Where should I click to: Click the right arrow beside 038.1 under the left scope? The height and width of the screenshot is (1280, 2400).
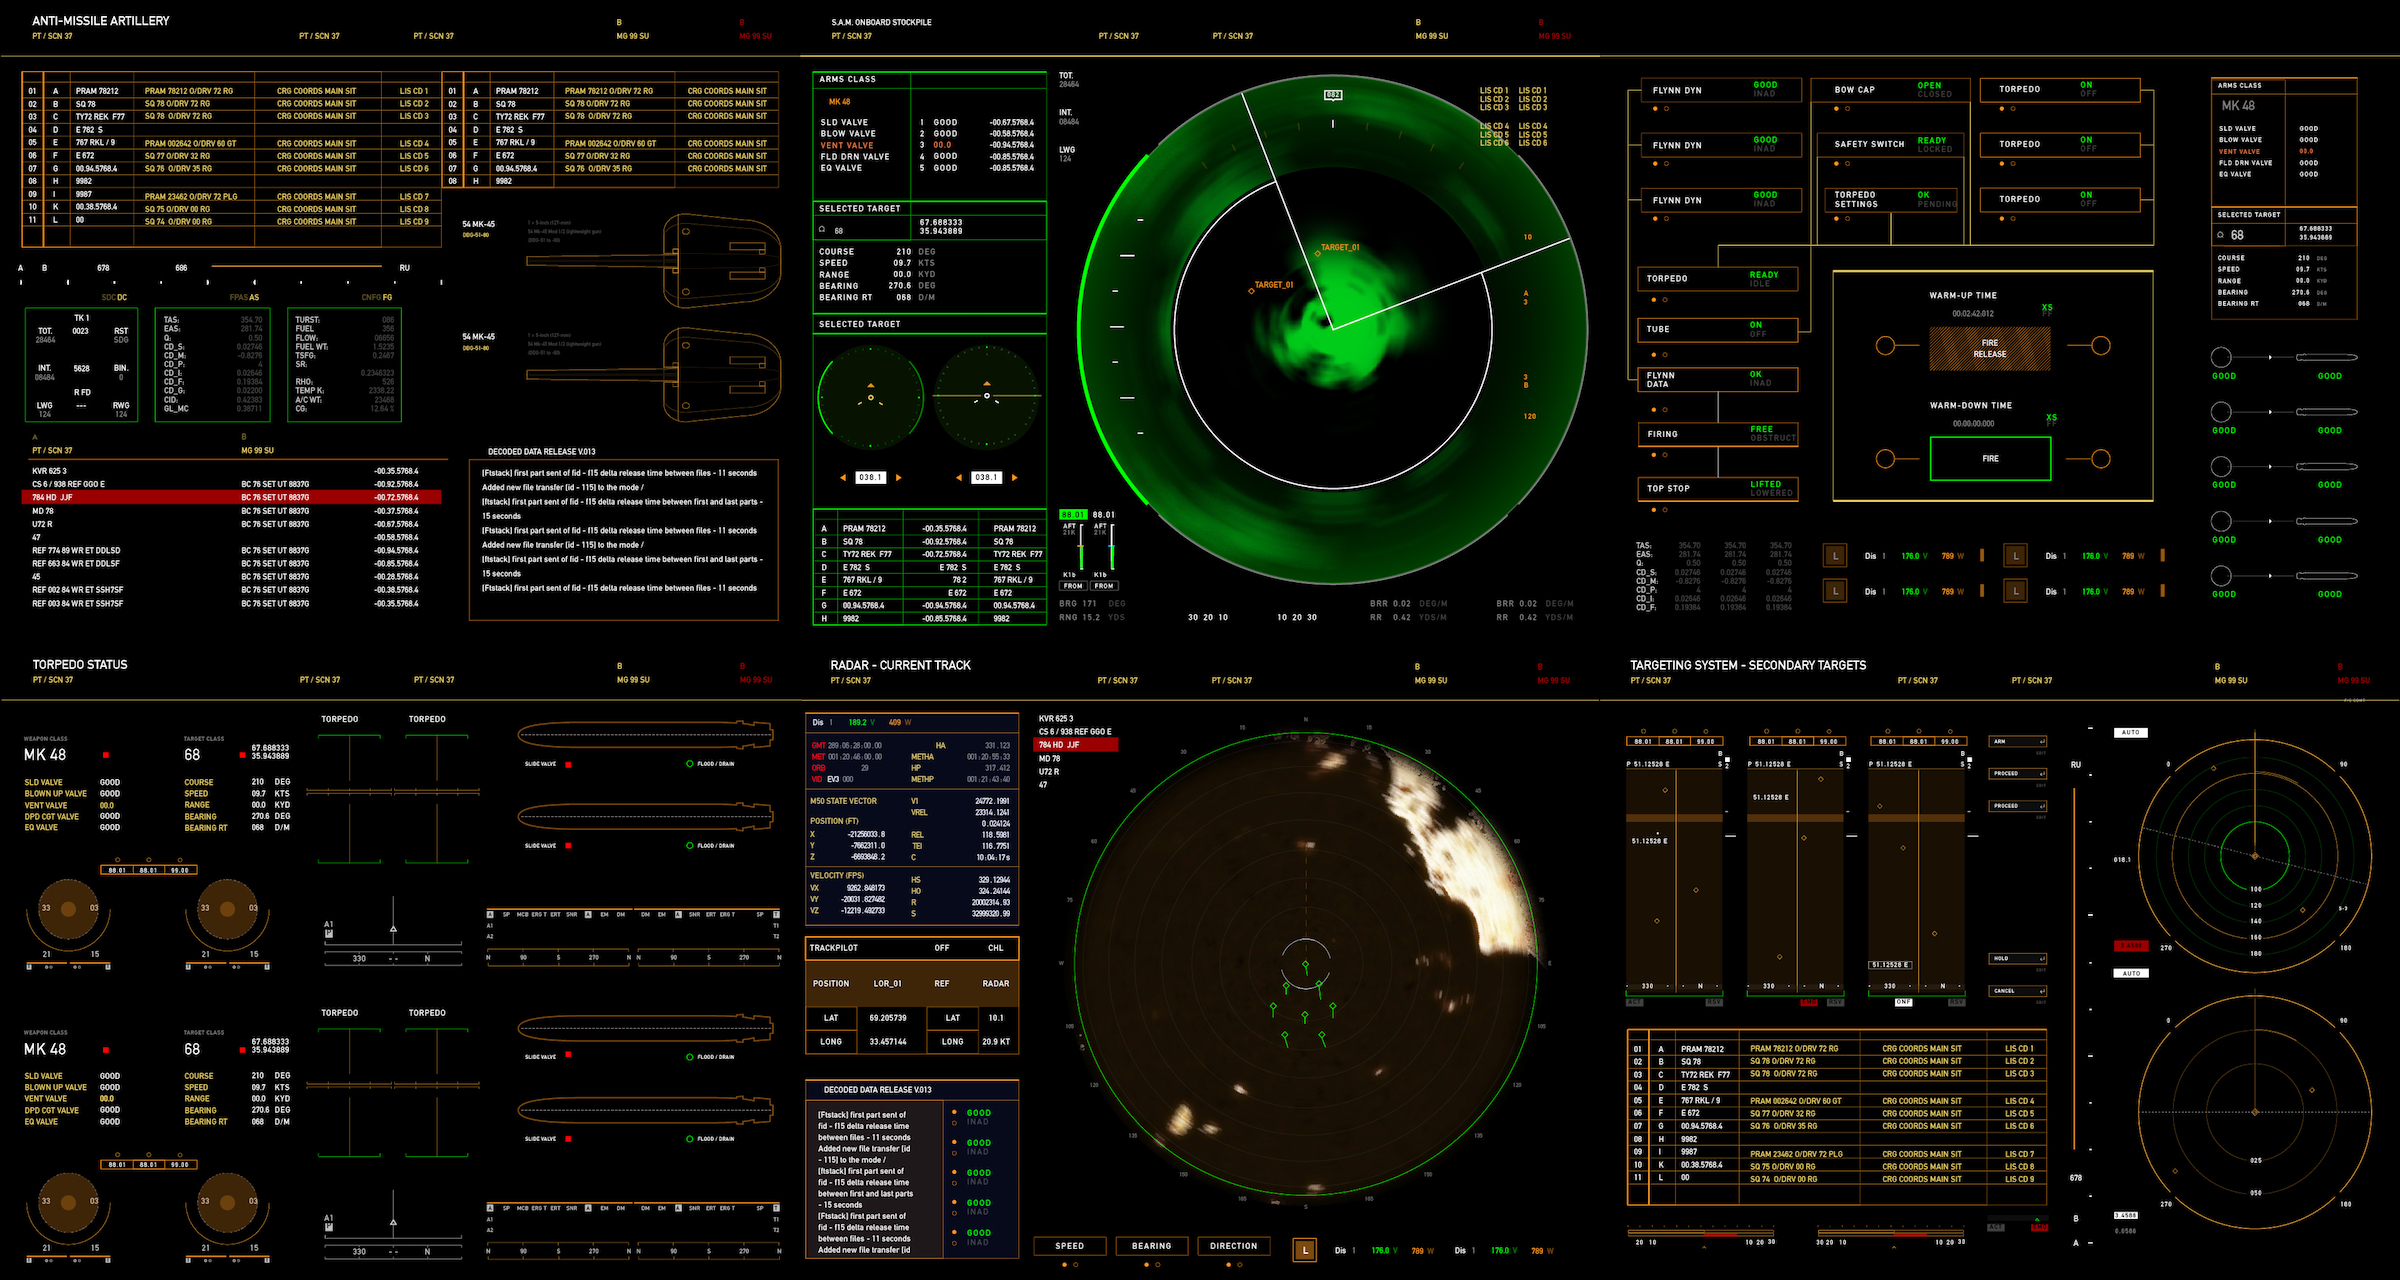(x=898, y=478)
